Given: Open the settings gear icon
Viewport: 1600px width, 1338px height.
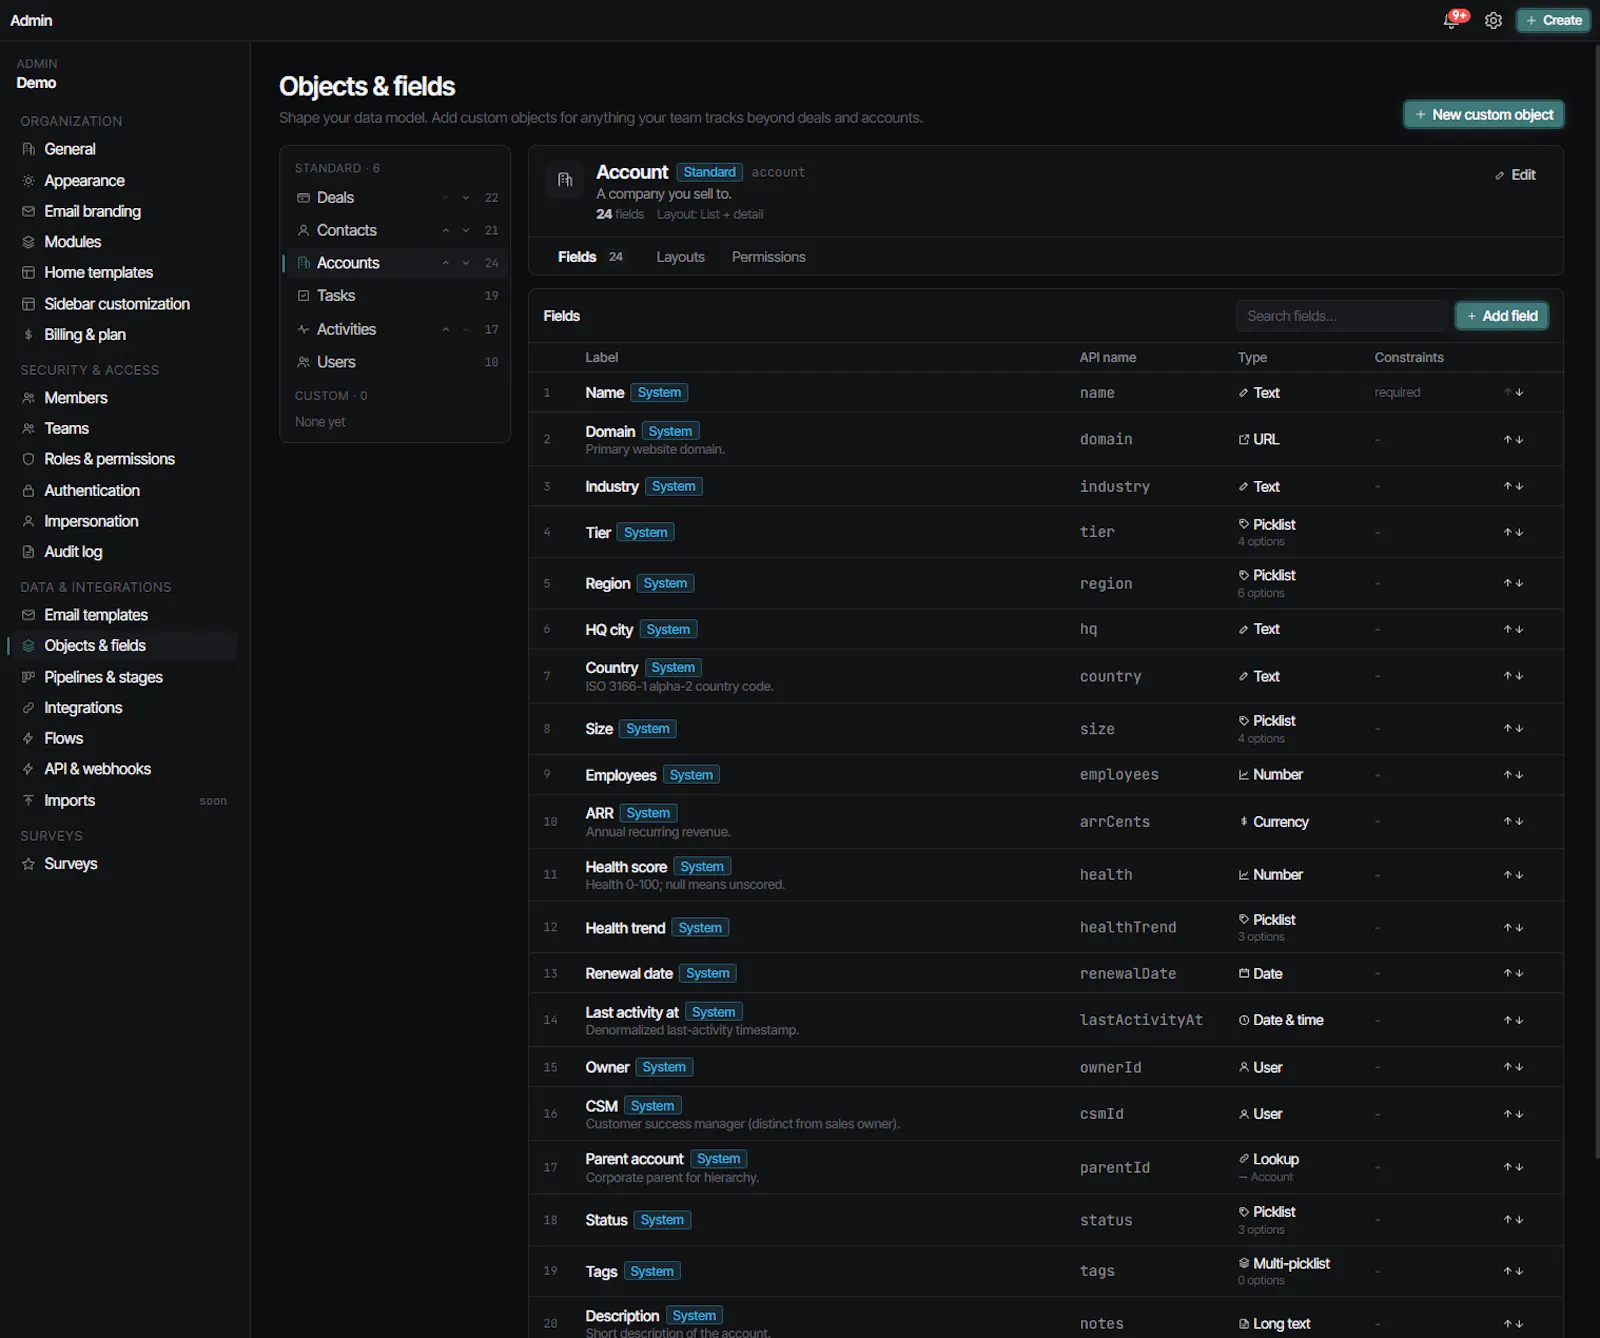Looking at the screenshot, I should click(x=1493, y=21).
